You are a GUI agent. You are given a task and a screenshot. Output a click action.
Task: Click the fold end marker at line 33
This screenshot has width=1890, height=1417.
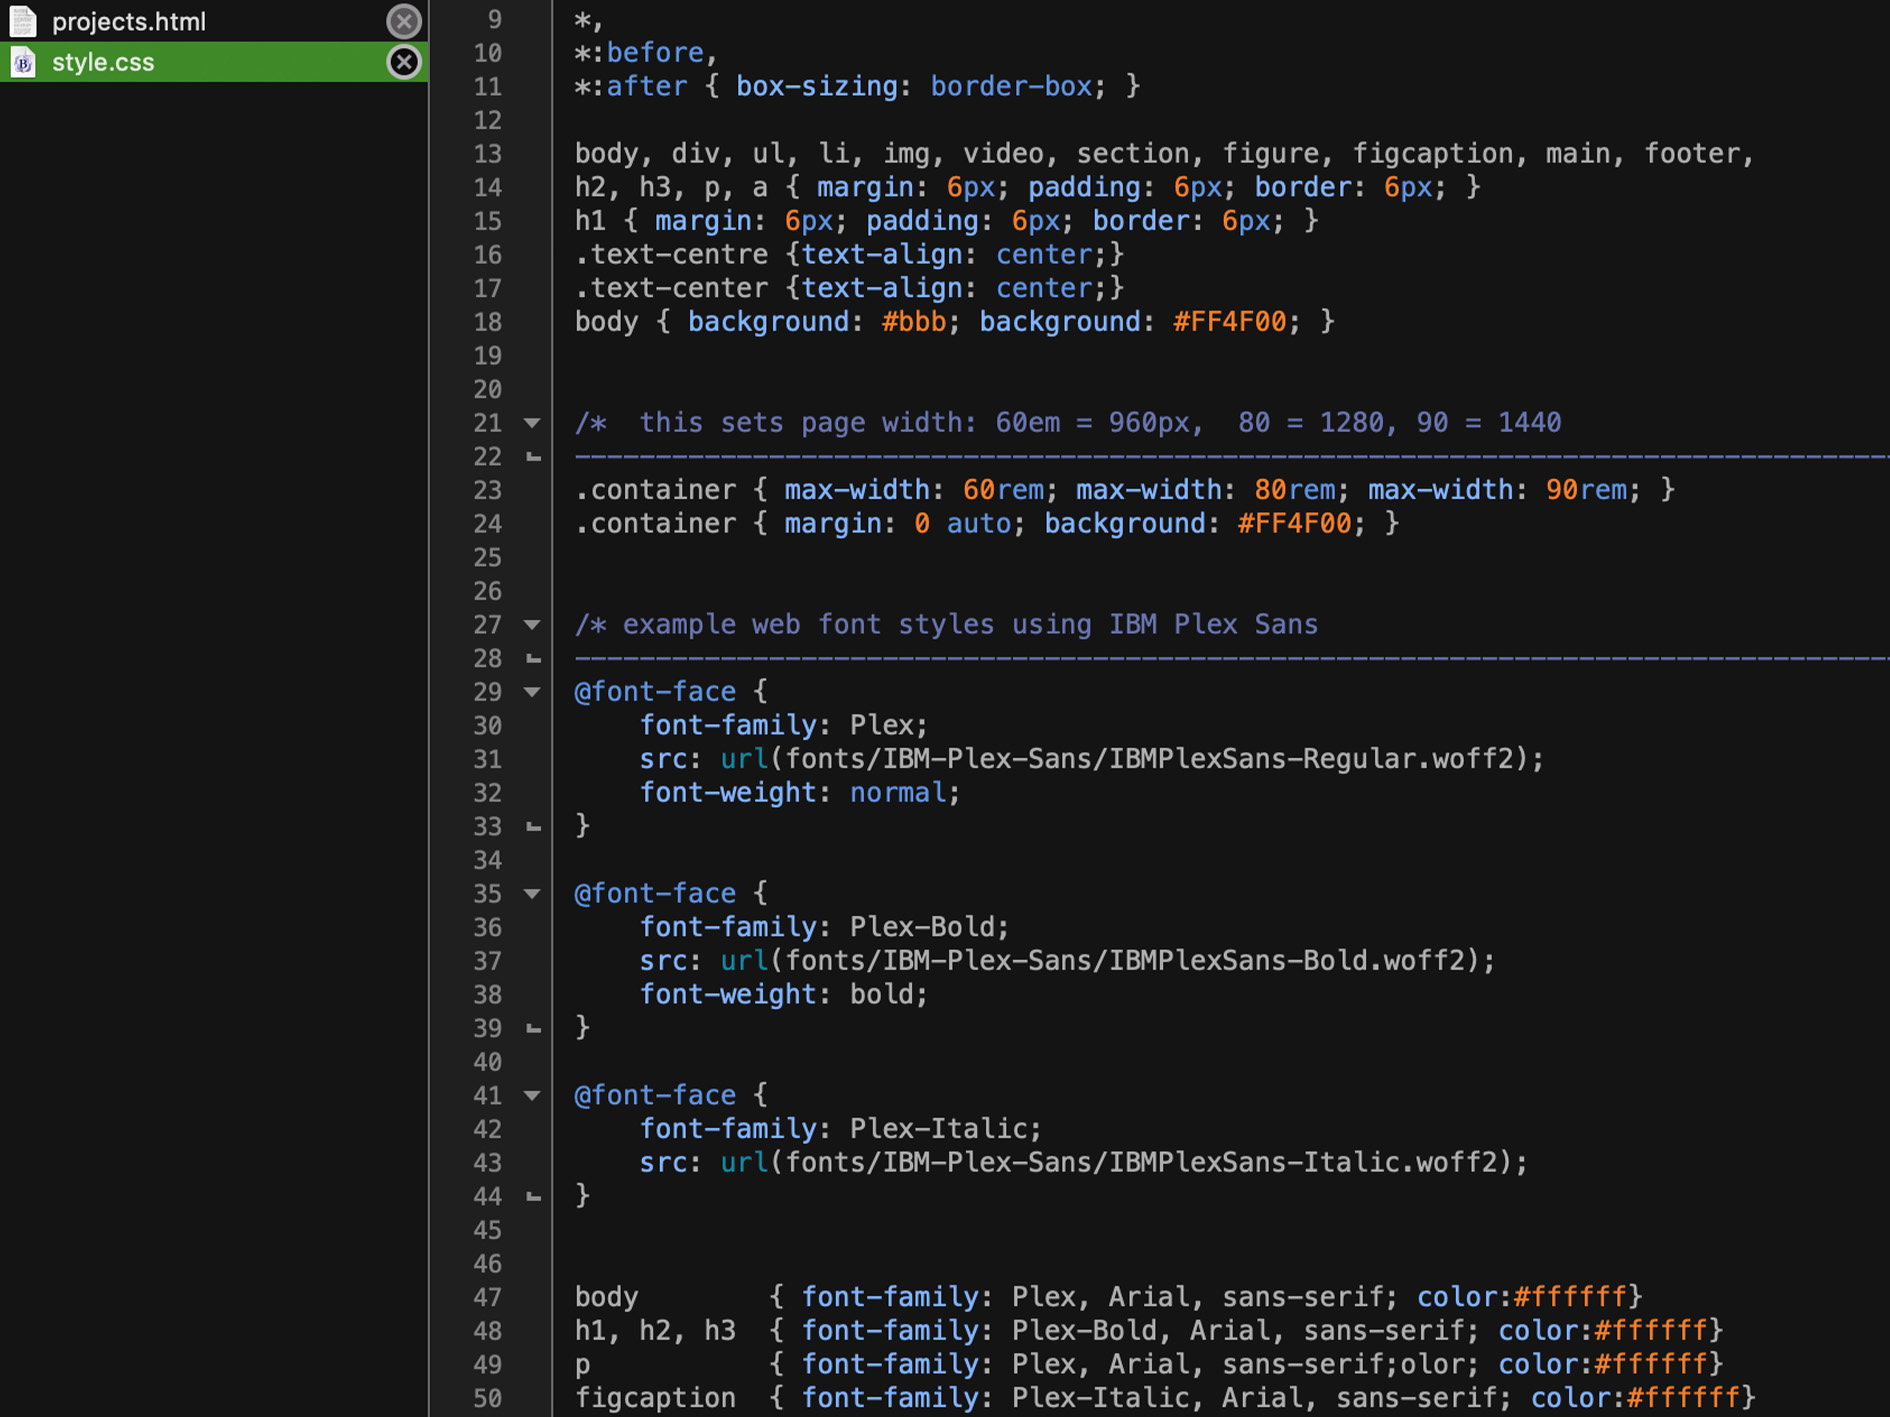pos(534,827)
